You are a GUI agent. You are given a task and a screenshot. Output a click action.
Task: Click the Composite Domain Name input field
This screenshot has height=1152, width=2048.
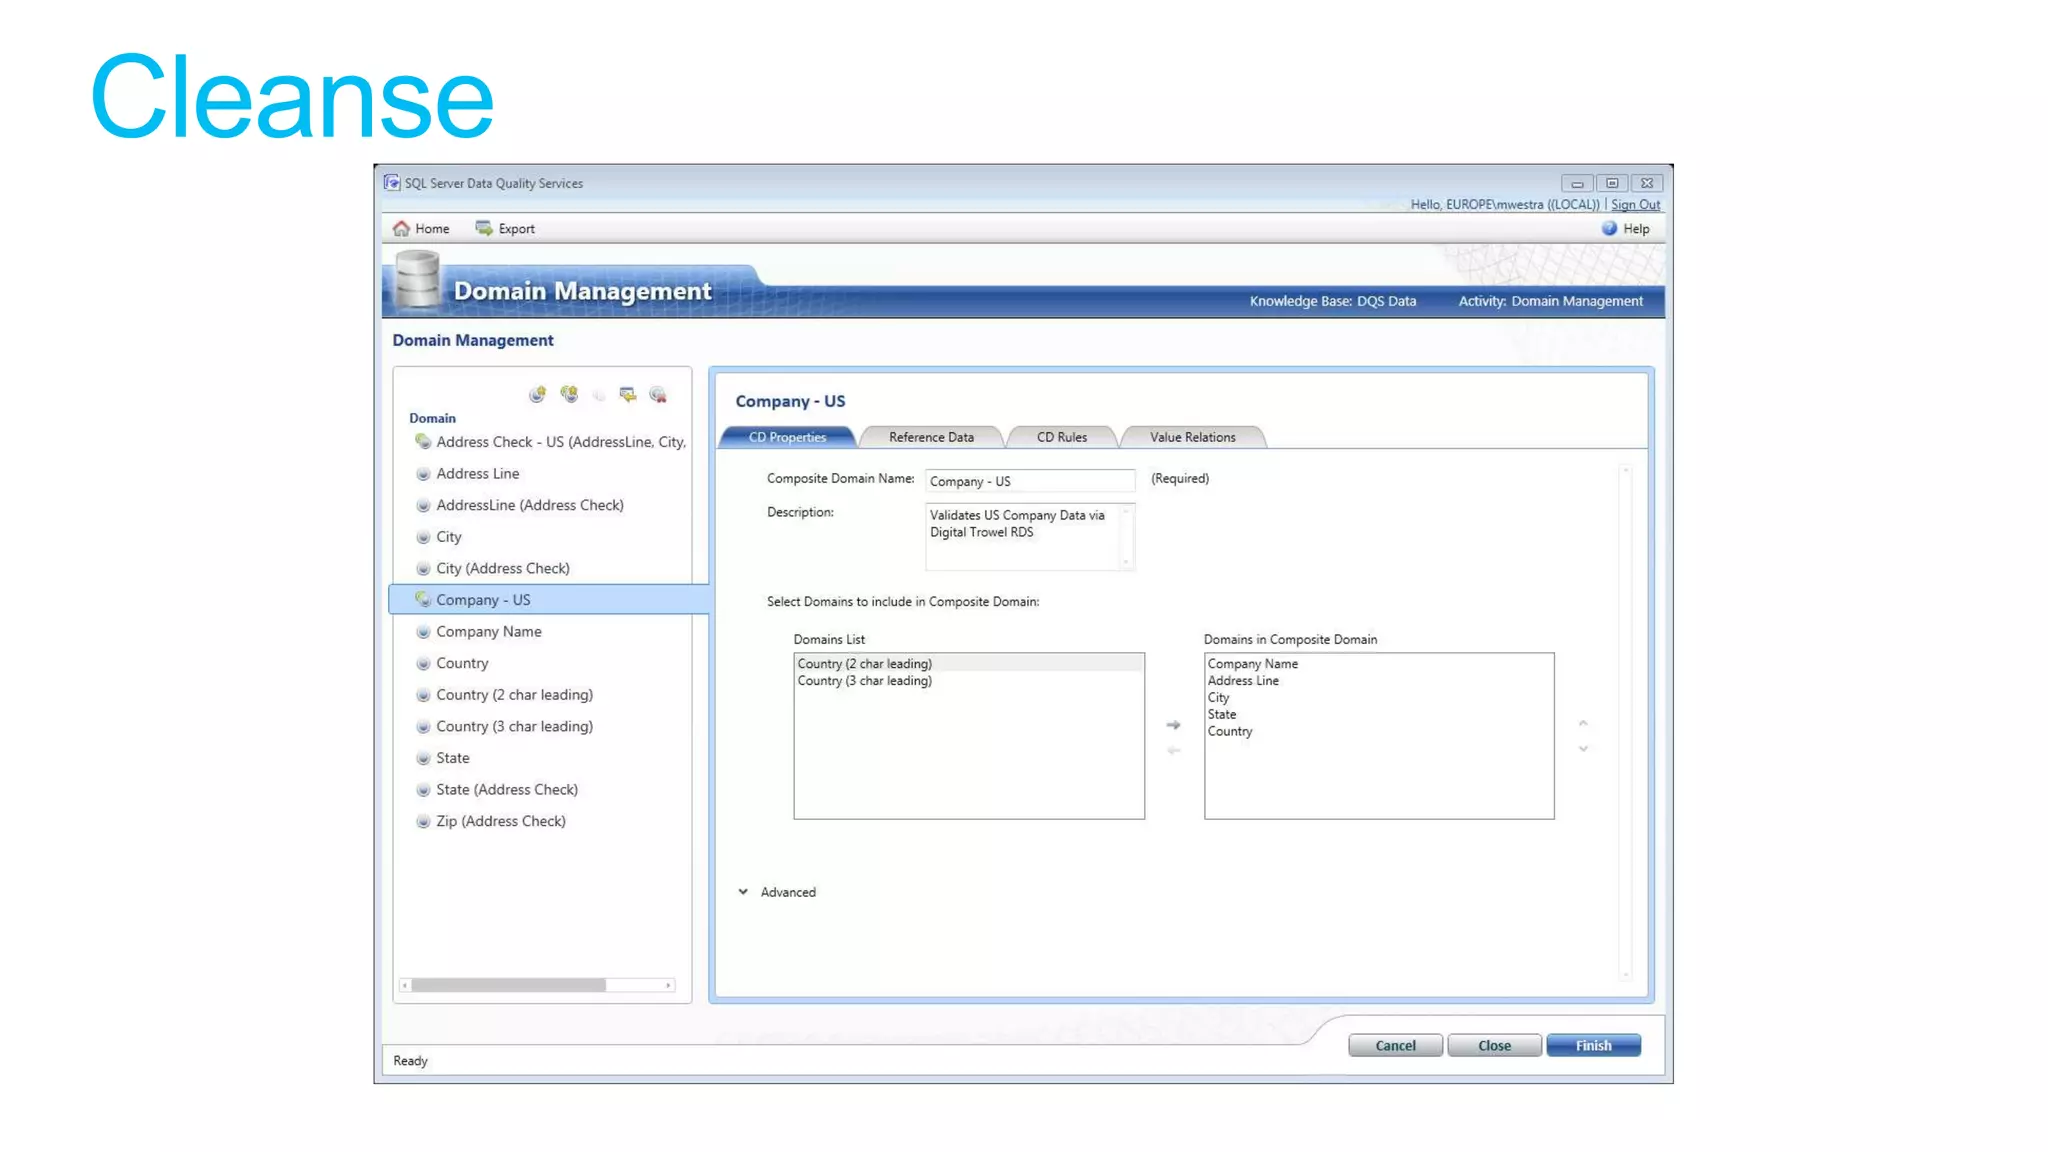[x=1029, y=481]
